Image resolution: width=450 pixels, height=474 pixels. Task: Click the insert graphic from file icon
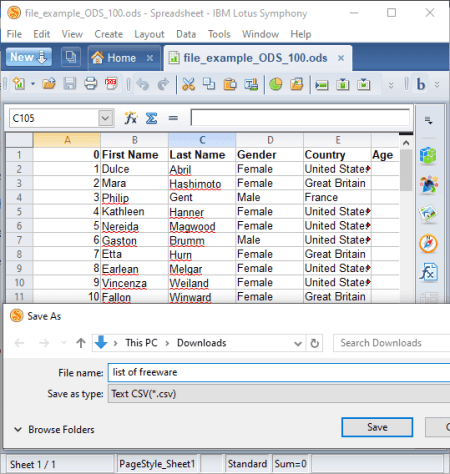point(297,84)
